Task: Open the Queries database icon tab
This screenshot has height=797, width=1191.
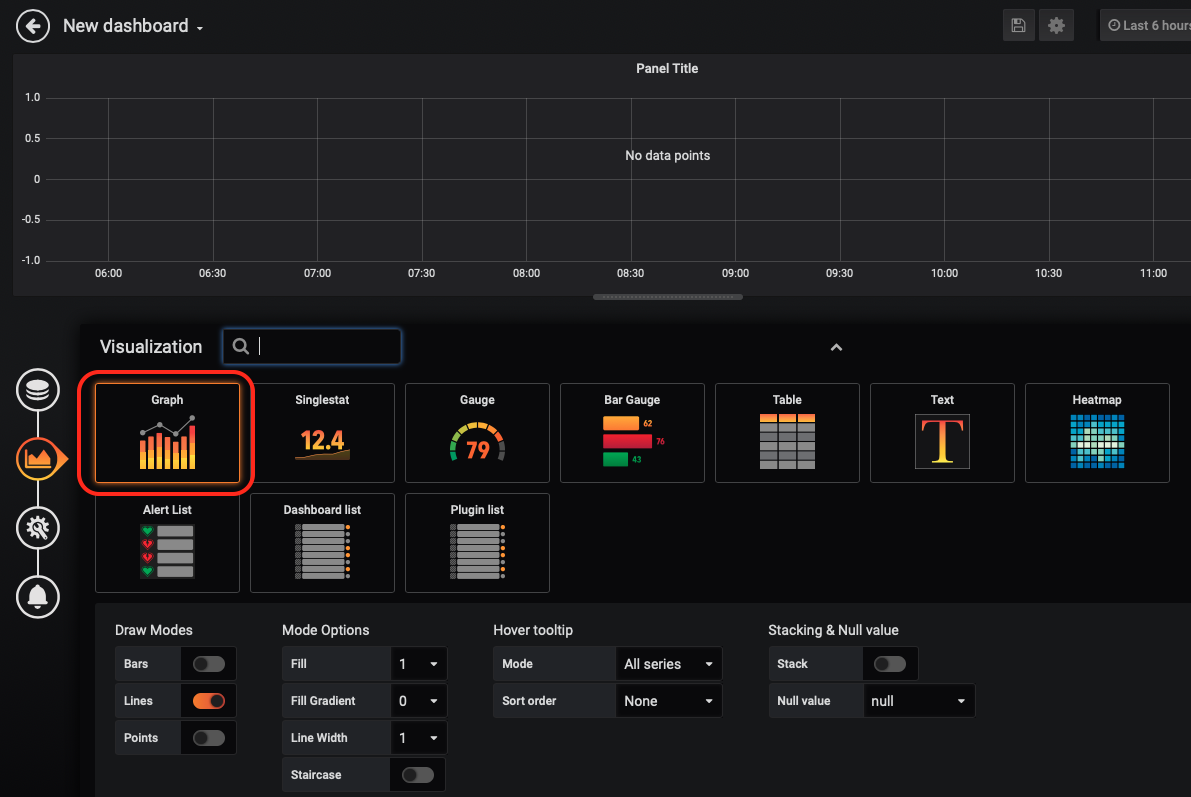Action: pyautogui.click(x=38, y=390)
